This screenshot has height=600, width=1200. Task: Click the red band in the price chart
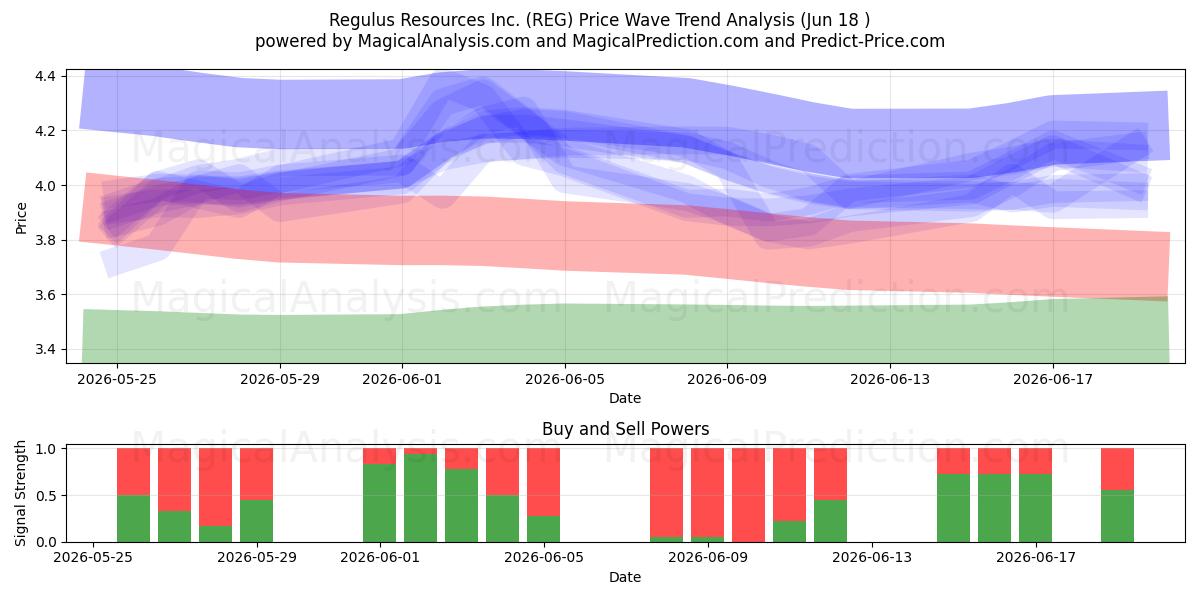(625, 238)
